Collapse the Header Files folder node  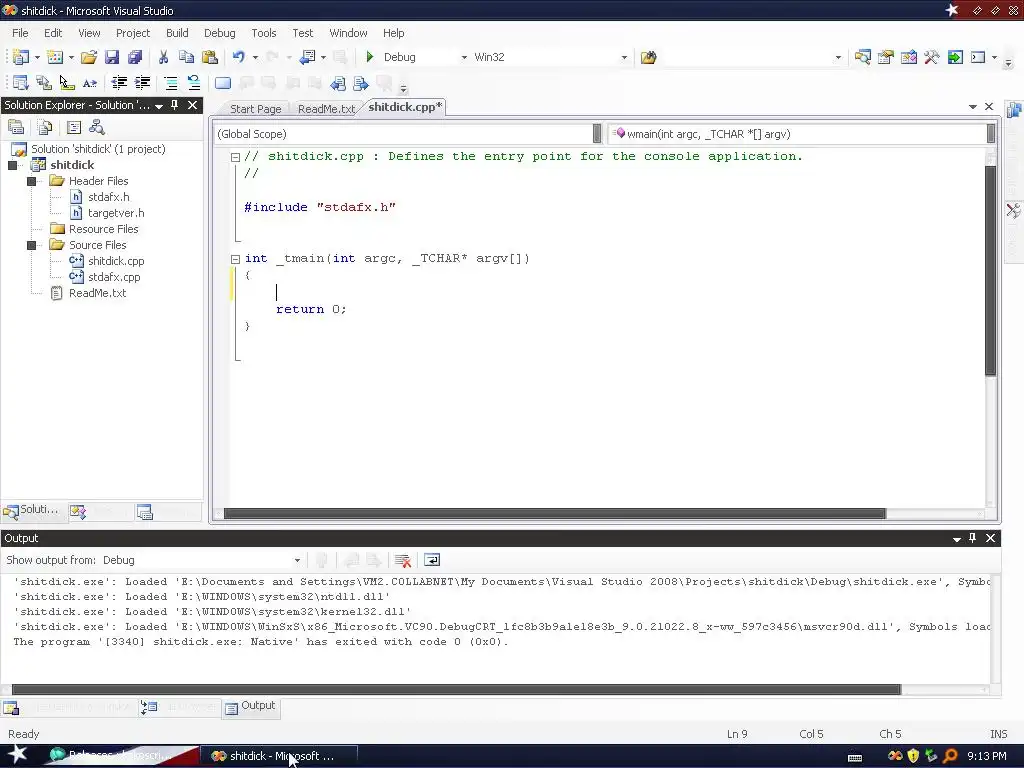31,181
